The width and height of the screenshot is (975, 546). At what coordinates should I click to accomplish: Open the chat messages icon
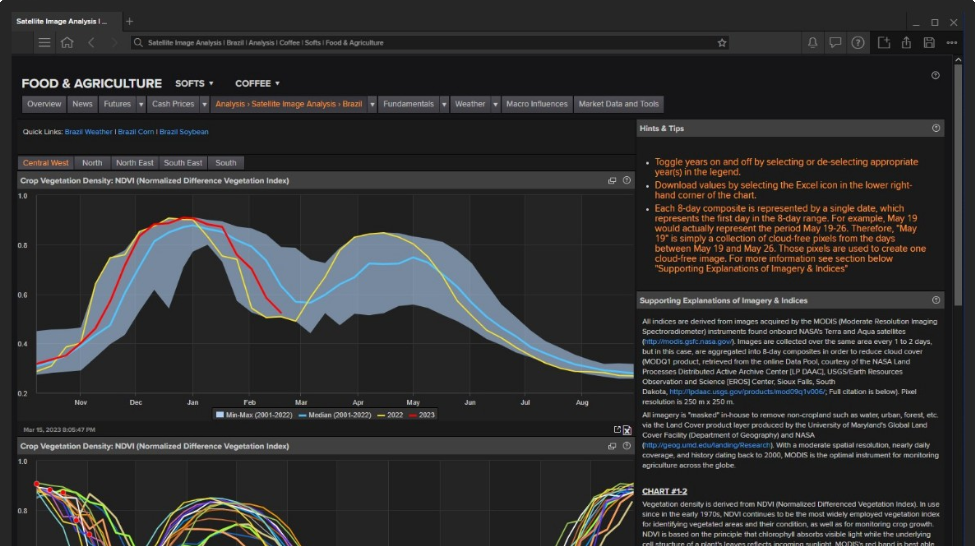coord(835,43)
